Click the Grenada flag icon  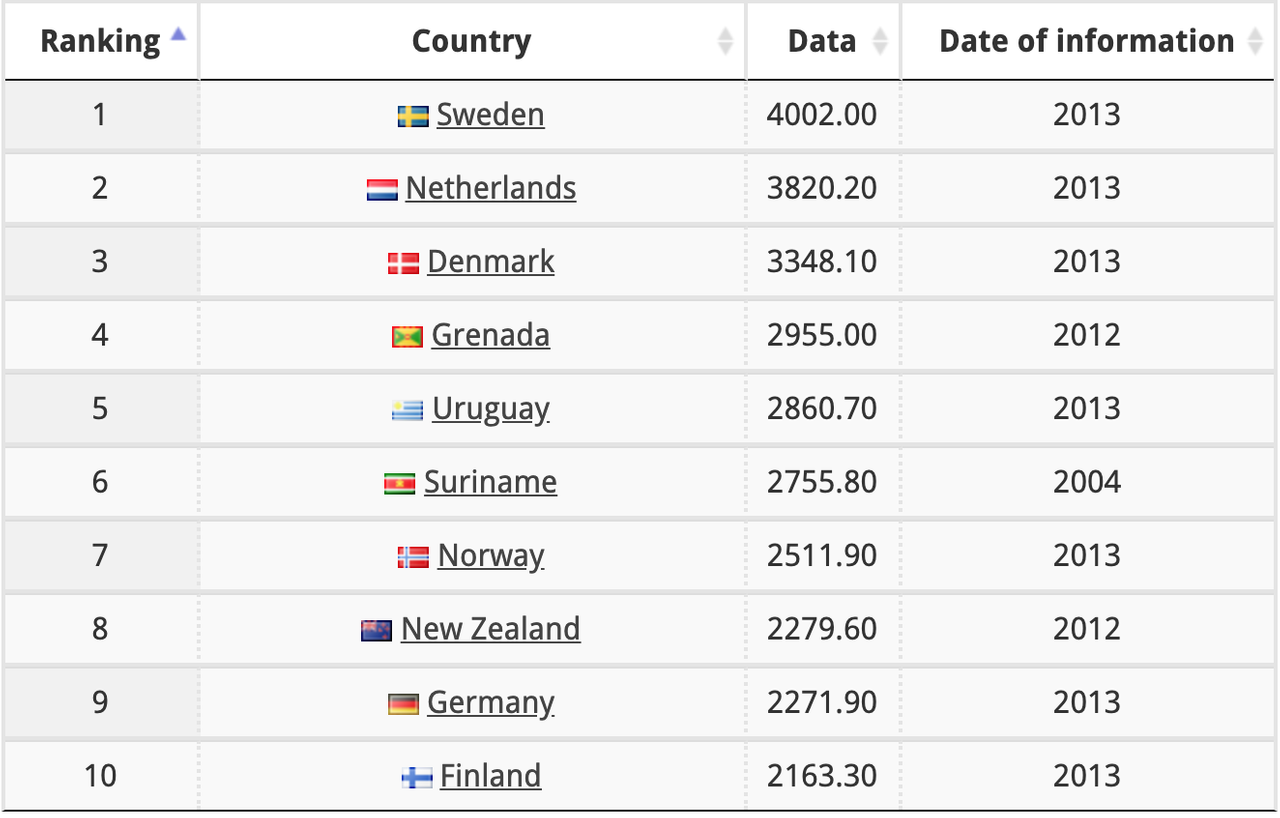pos(407,337)
